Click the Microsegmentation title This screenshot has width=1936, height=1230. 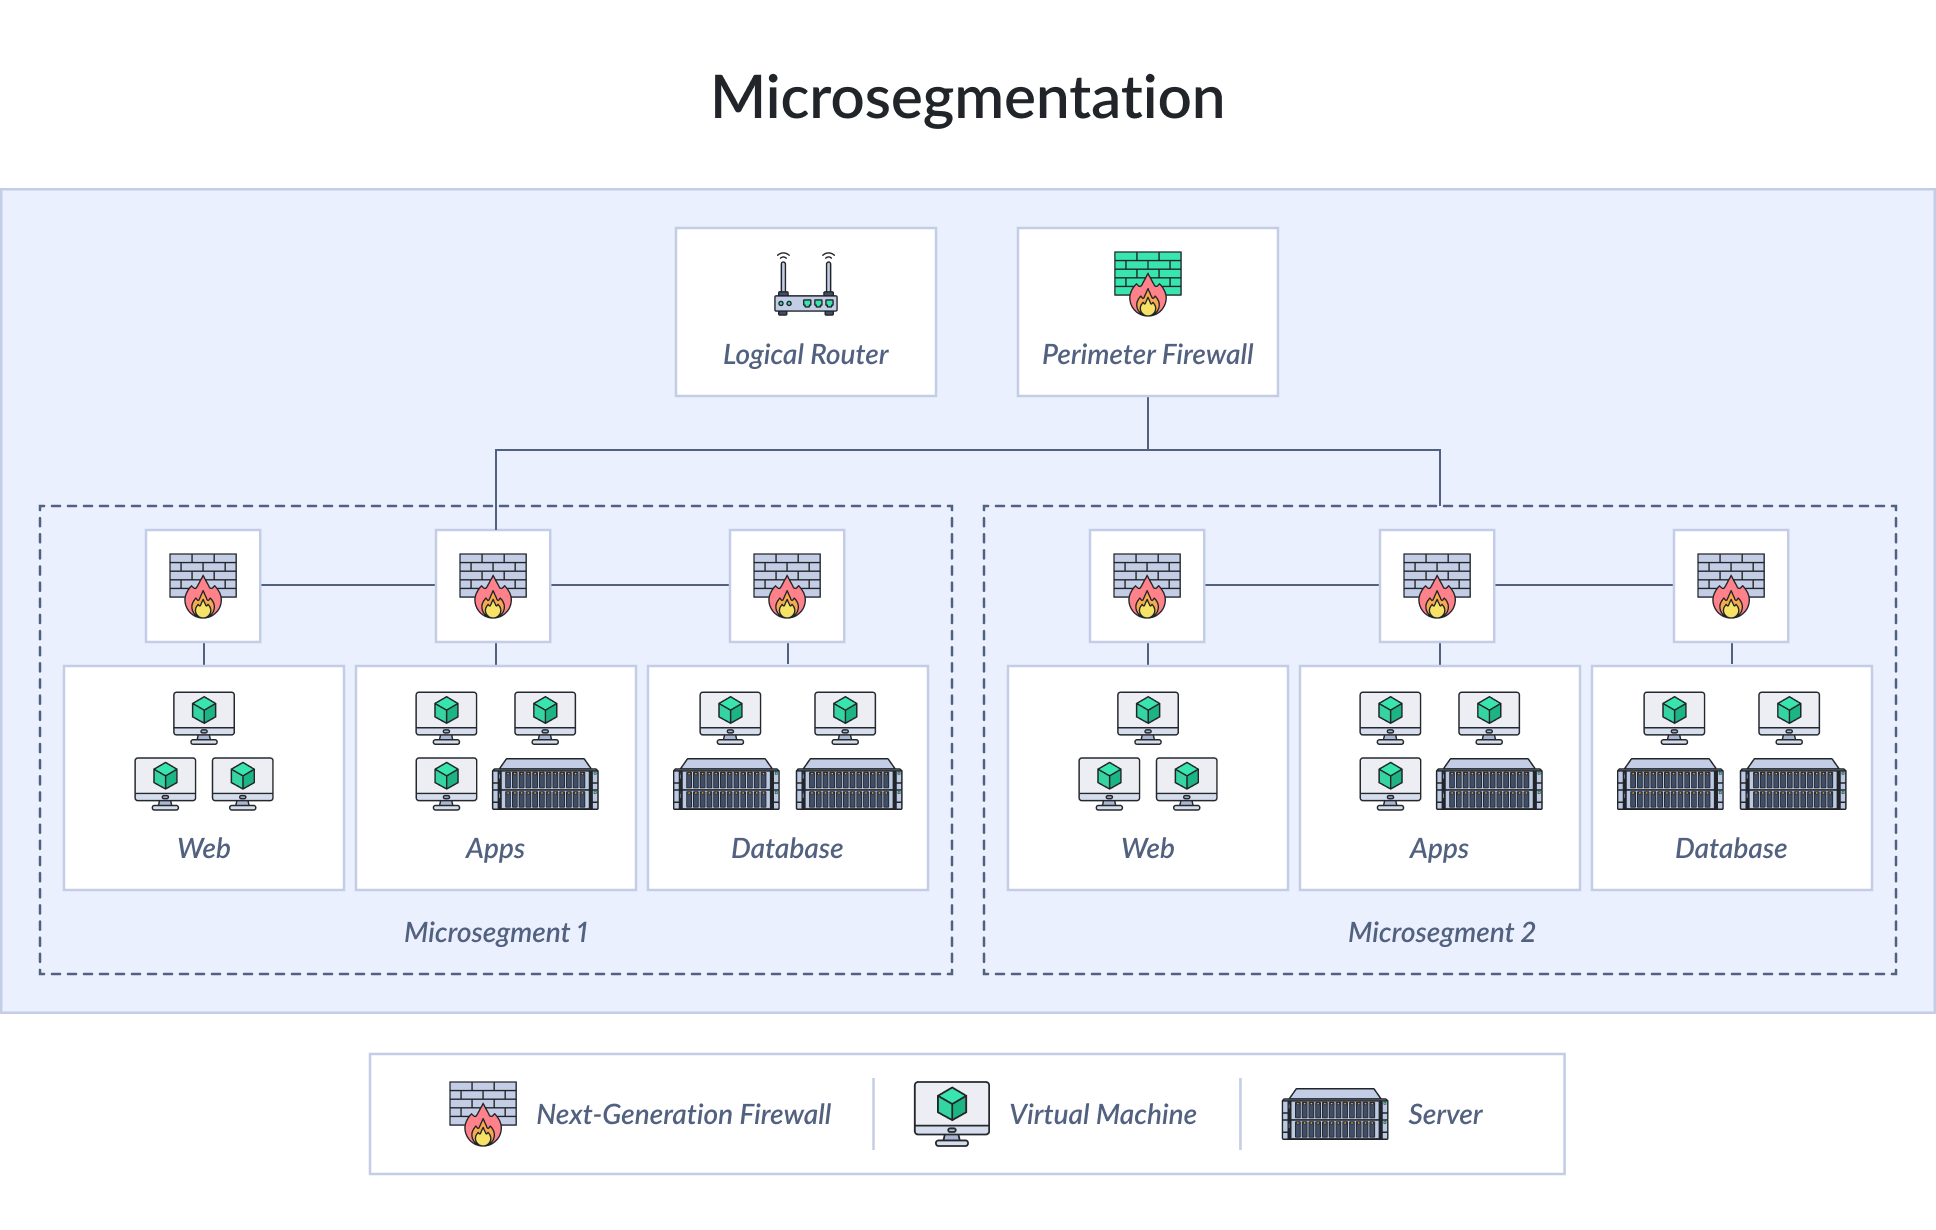[x=968, y=98]
